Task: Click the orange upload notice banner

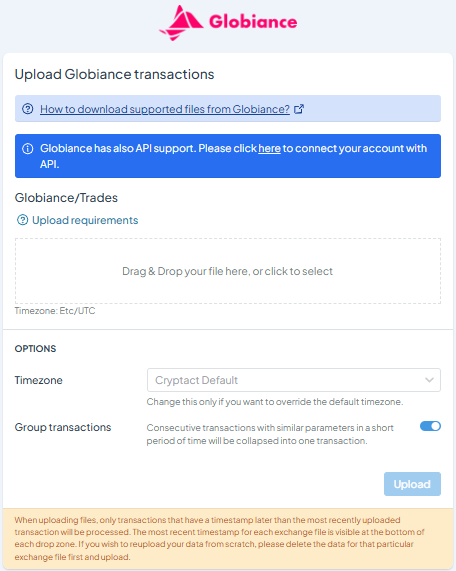Action: (228, 539)
